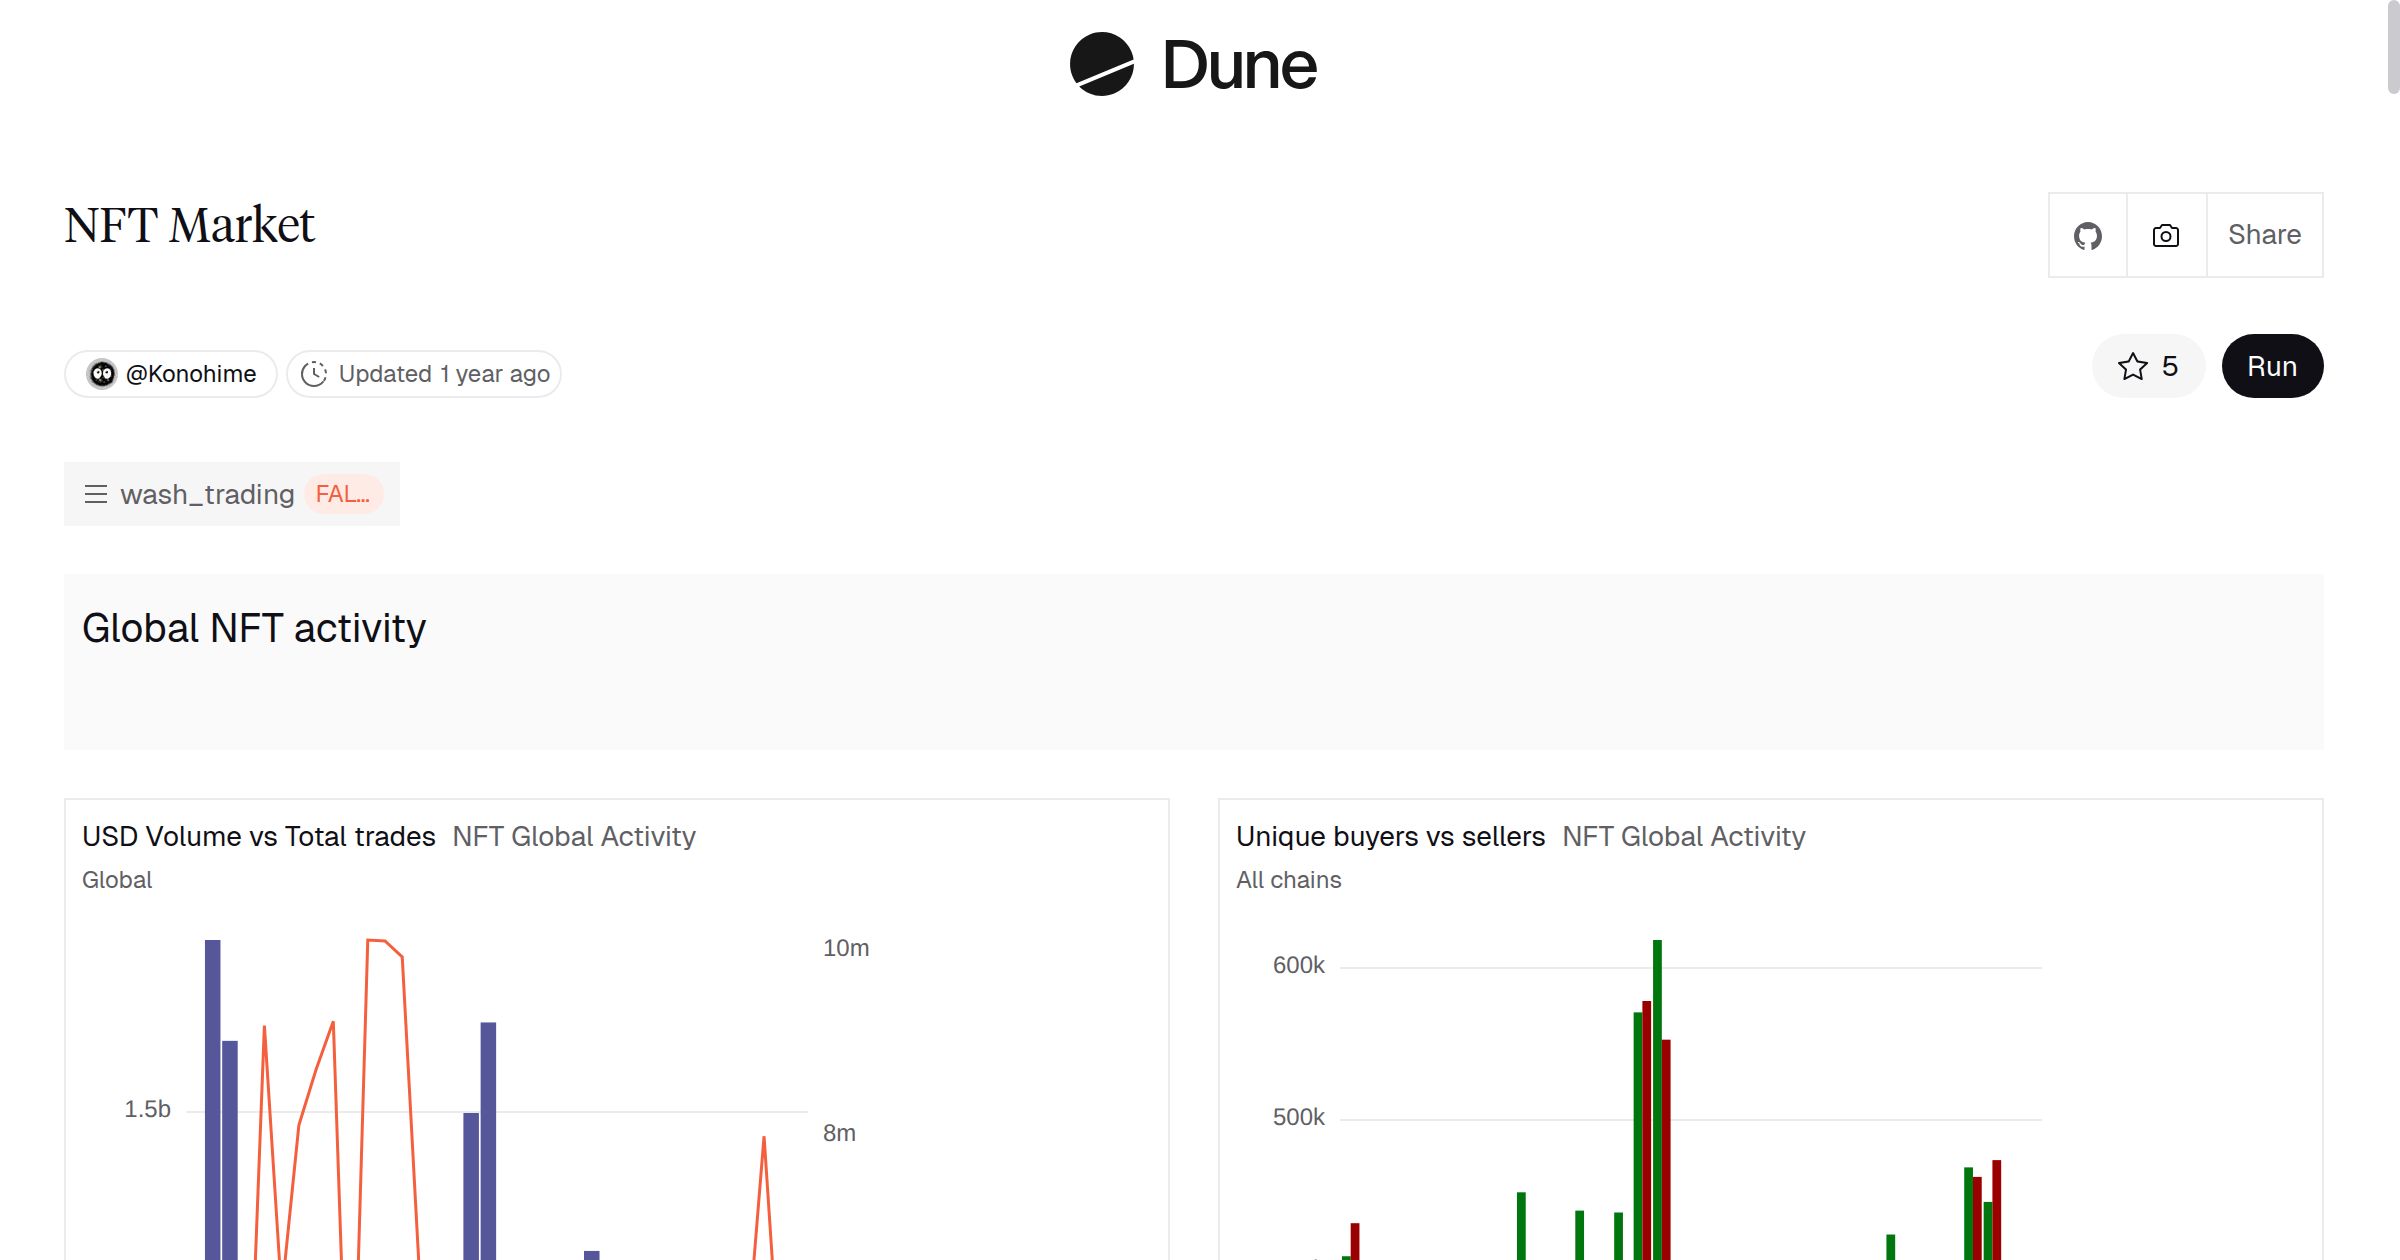The image size is (2400, 1260).
Task: Open the NFT Global Activity link beside Unique buyers
Action: point(1683,836)
